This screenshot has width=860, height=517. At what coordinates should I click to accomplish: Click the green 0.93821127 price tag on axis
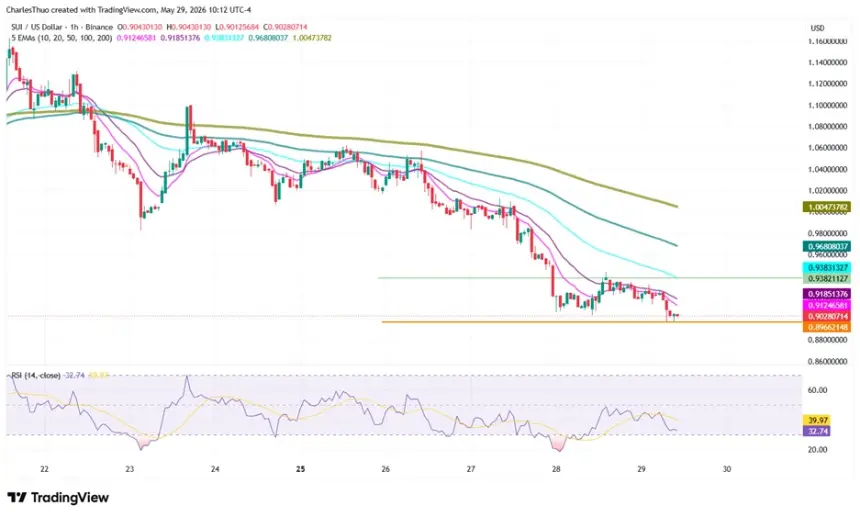pos(827,279)
